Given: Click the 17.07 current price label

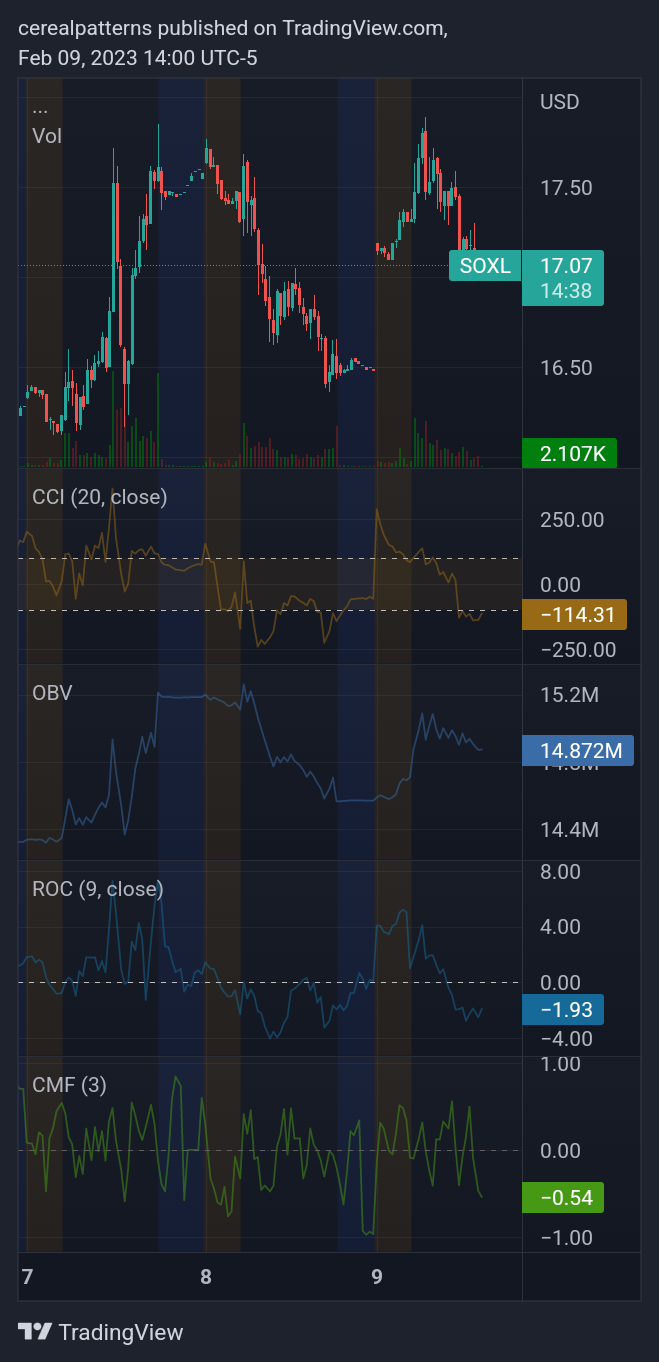Looking at the screenshot, I should click(566, 266).
